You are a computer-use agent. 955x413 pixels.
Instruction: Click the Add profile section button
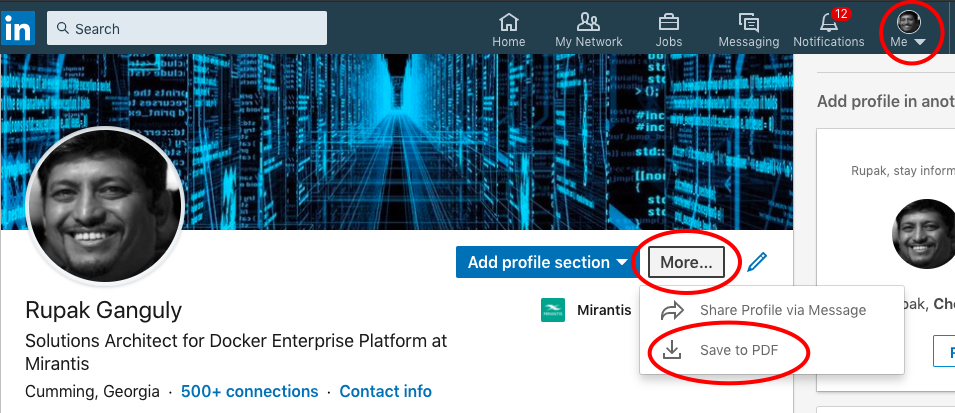[x=547, y=262]
